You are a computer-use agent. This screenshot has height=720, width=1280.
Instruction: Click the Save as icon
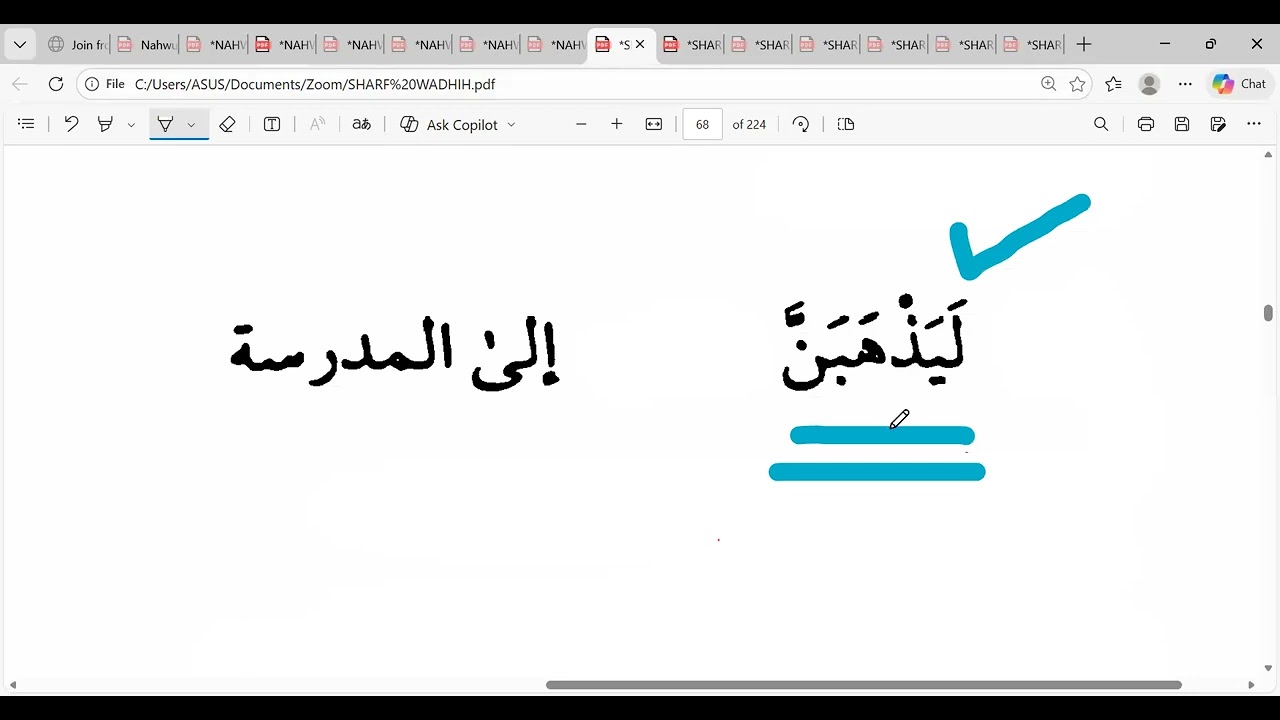(x=1218, y=124)
